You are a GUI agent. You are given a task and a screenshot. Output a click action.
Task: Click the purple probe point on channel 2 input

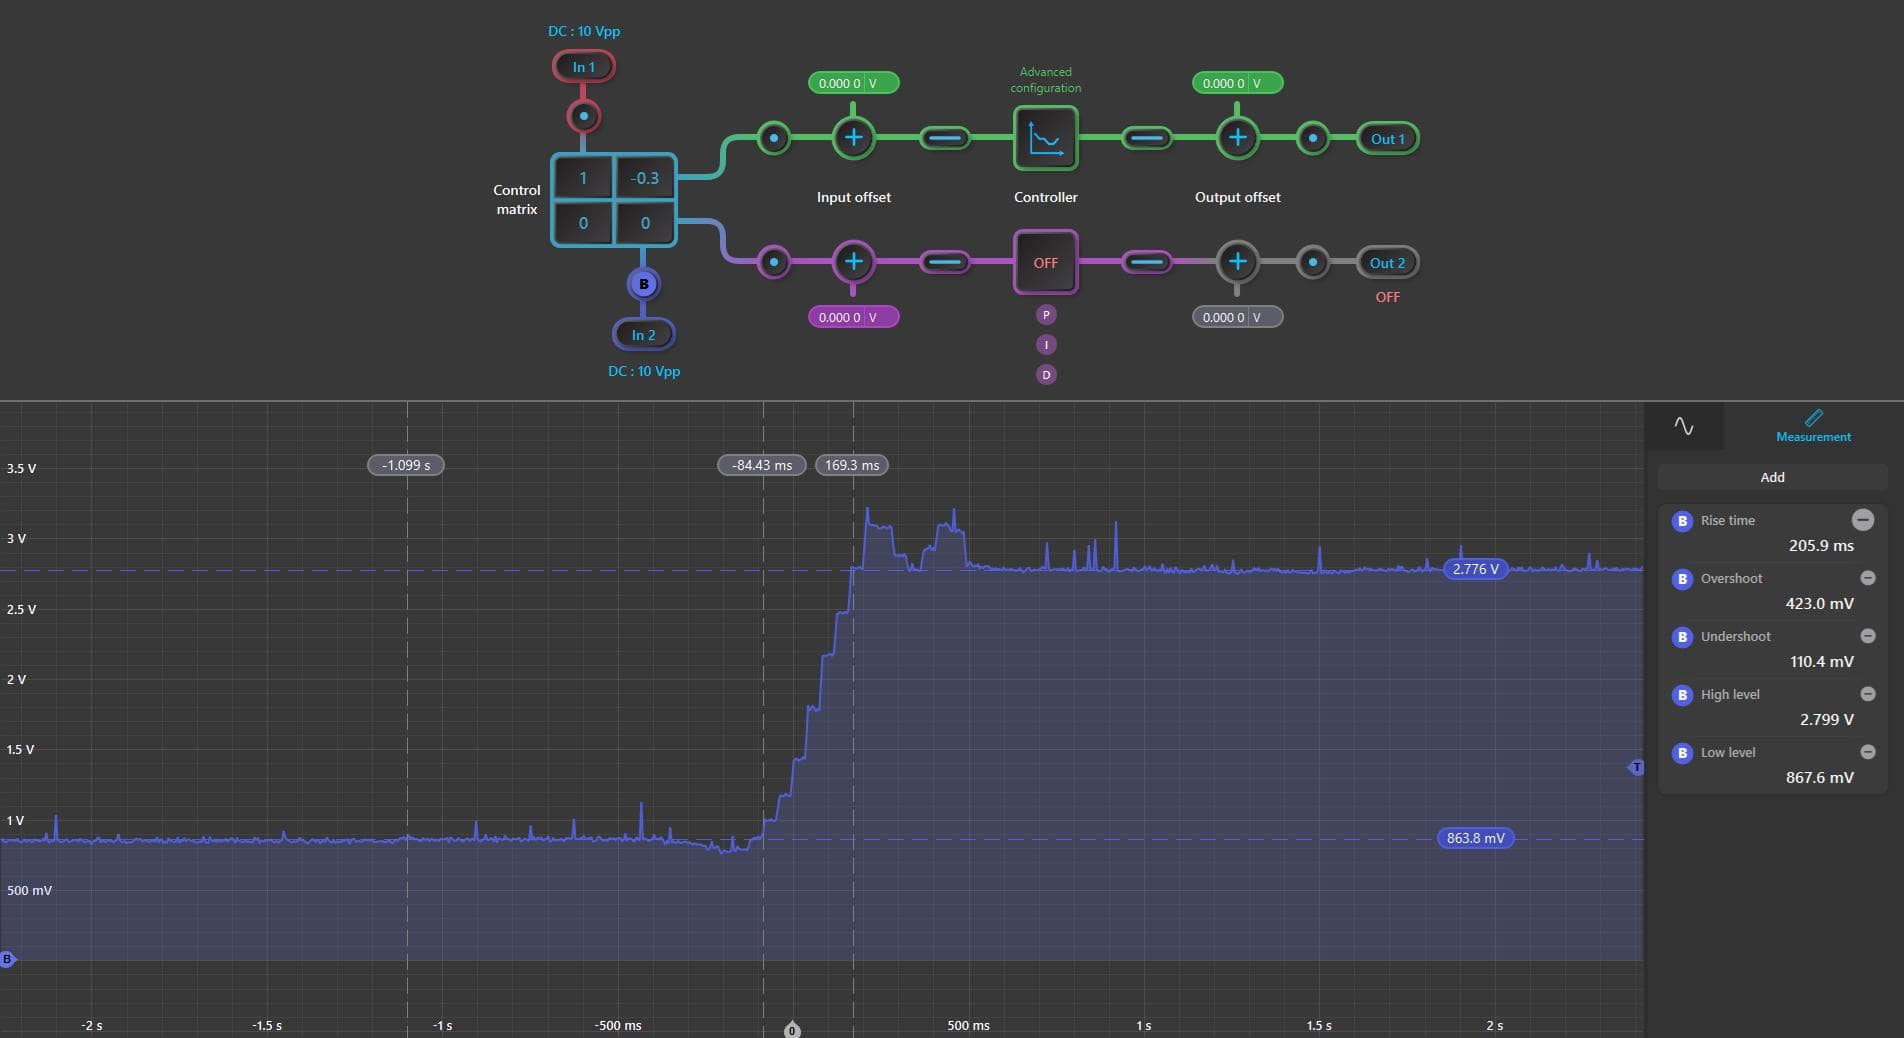coord(774,263)
